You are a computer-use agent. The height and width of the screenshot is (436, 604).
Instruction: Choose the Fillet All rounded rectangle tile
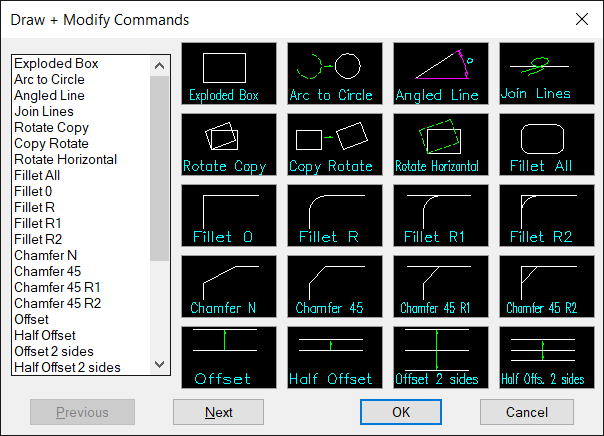point(547,144)
